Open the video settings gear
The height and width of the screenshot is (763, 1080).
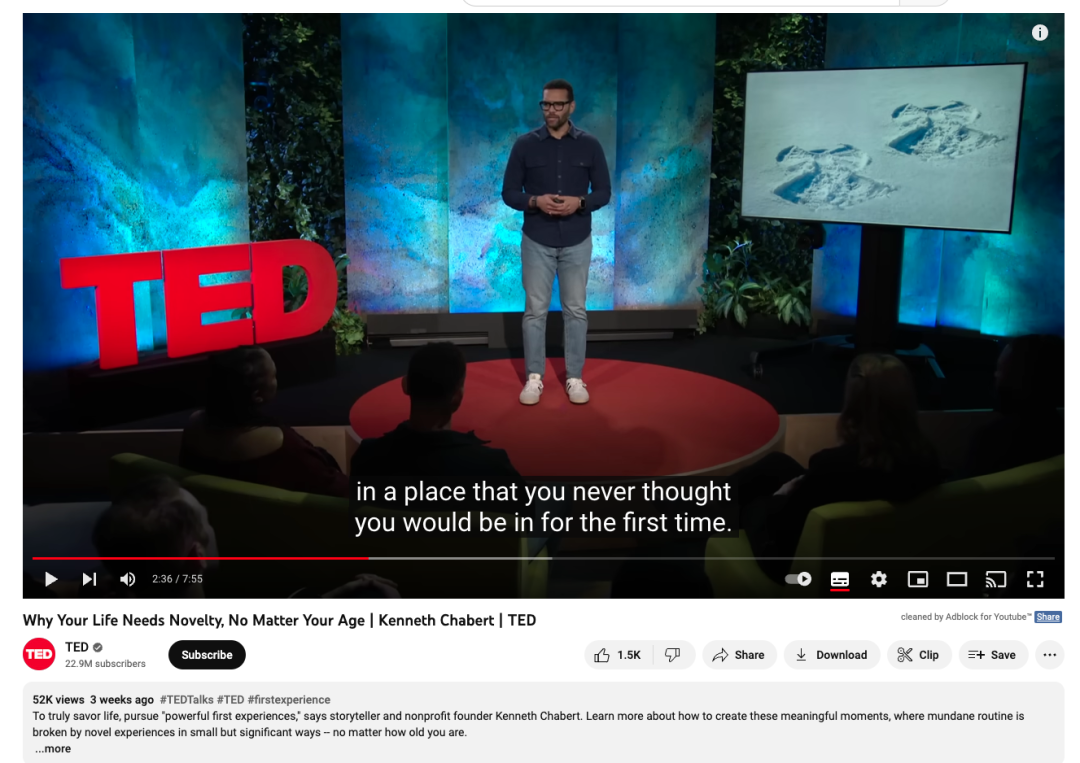click(x=879, y=579)
